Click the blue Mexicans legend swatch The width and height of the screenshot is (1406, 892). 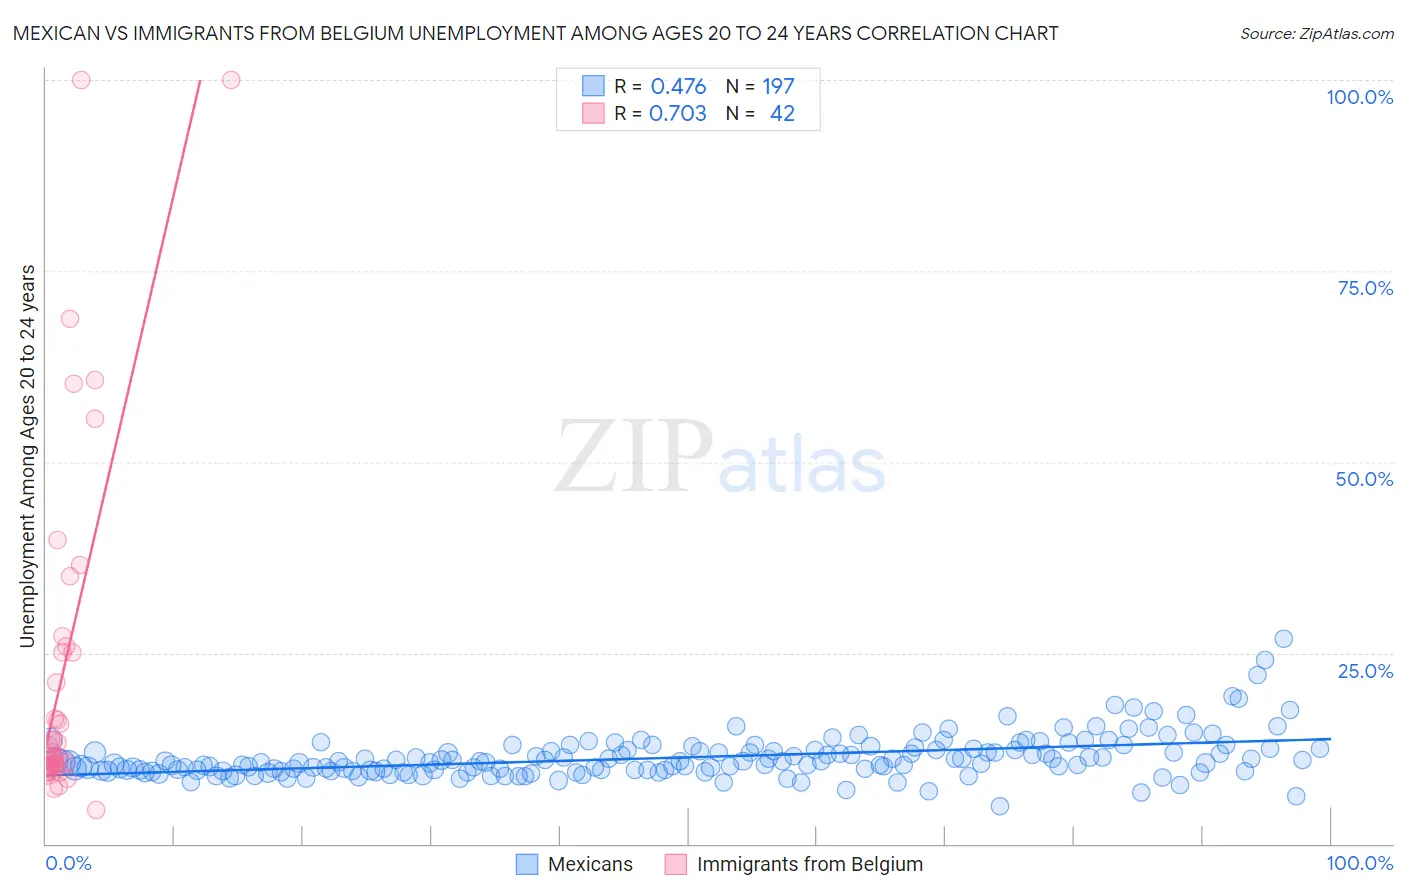(527, 864)
